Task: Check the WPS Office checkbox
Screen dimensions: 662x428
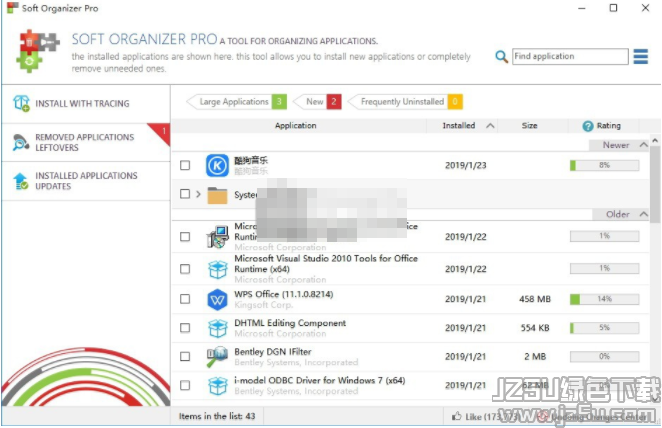Action: click(x=185, y=299)
